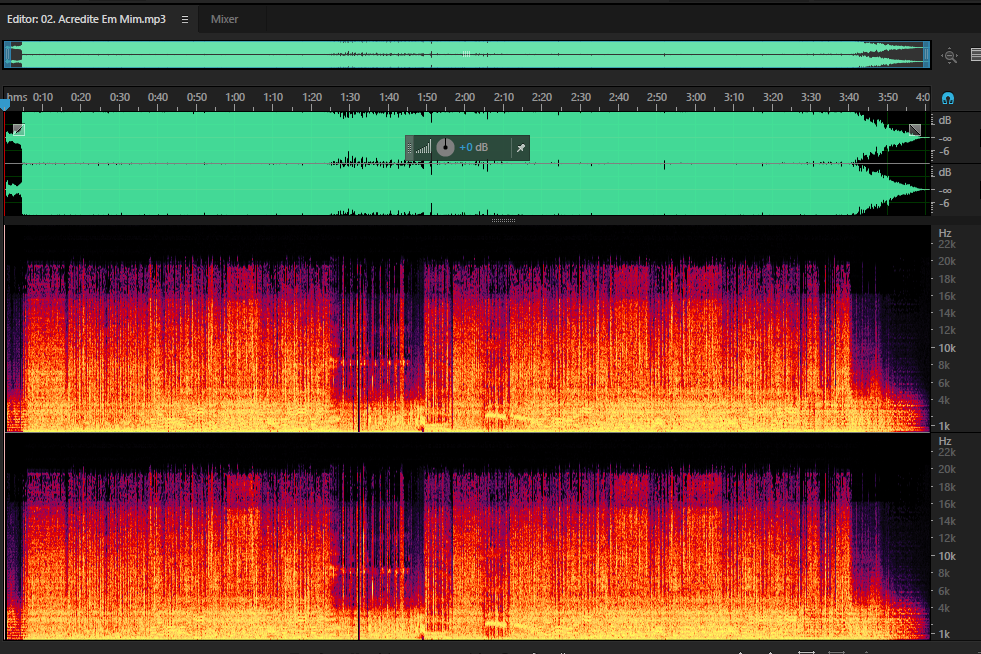Select the fade in handle on waveform
981x654 pixels.
(19, 130)
